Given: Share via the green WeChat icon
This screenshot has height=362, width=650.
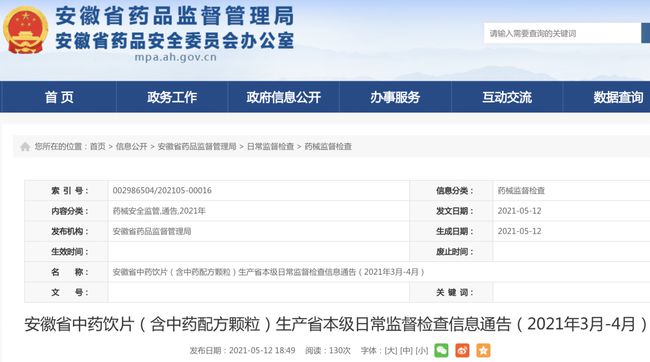Looking at the screenshot, I should click(441, 350).
